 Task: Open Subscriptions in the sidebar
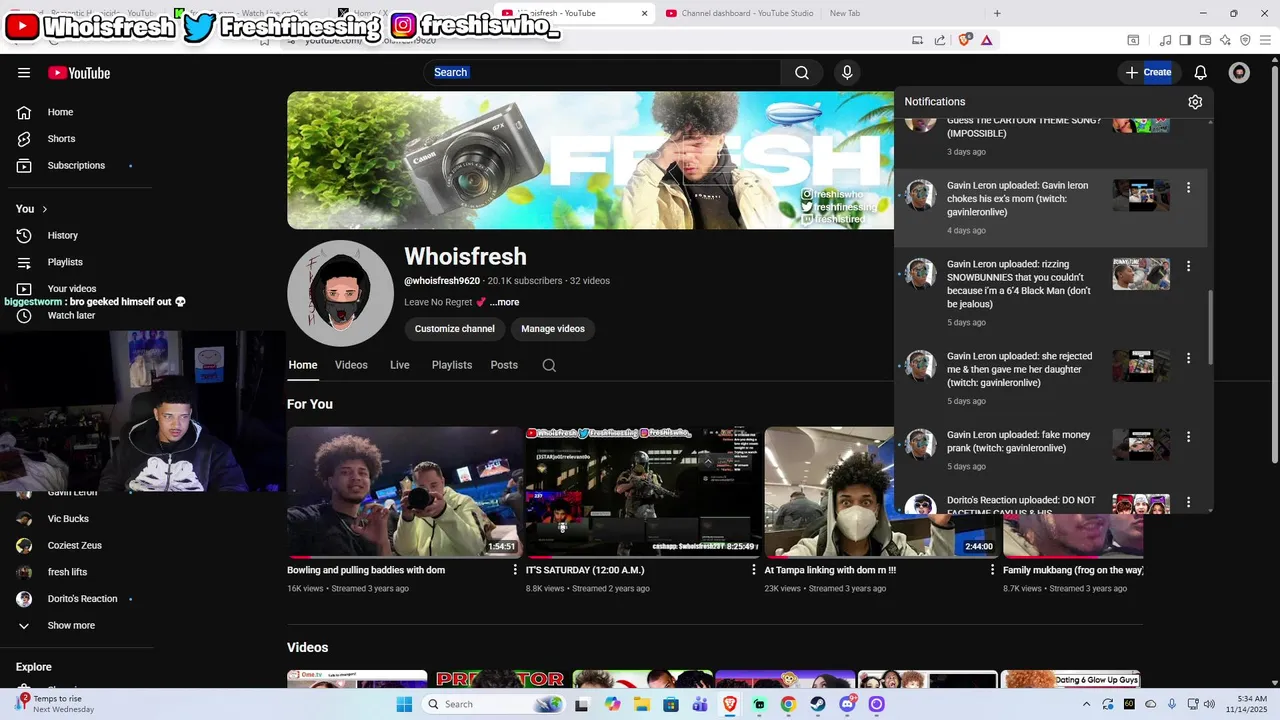[76, 166]
